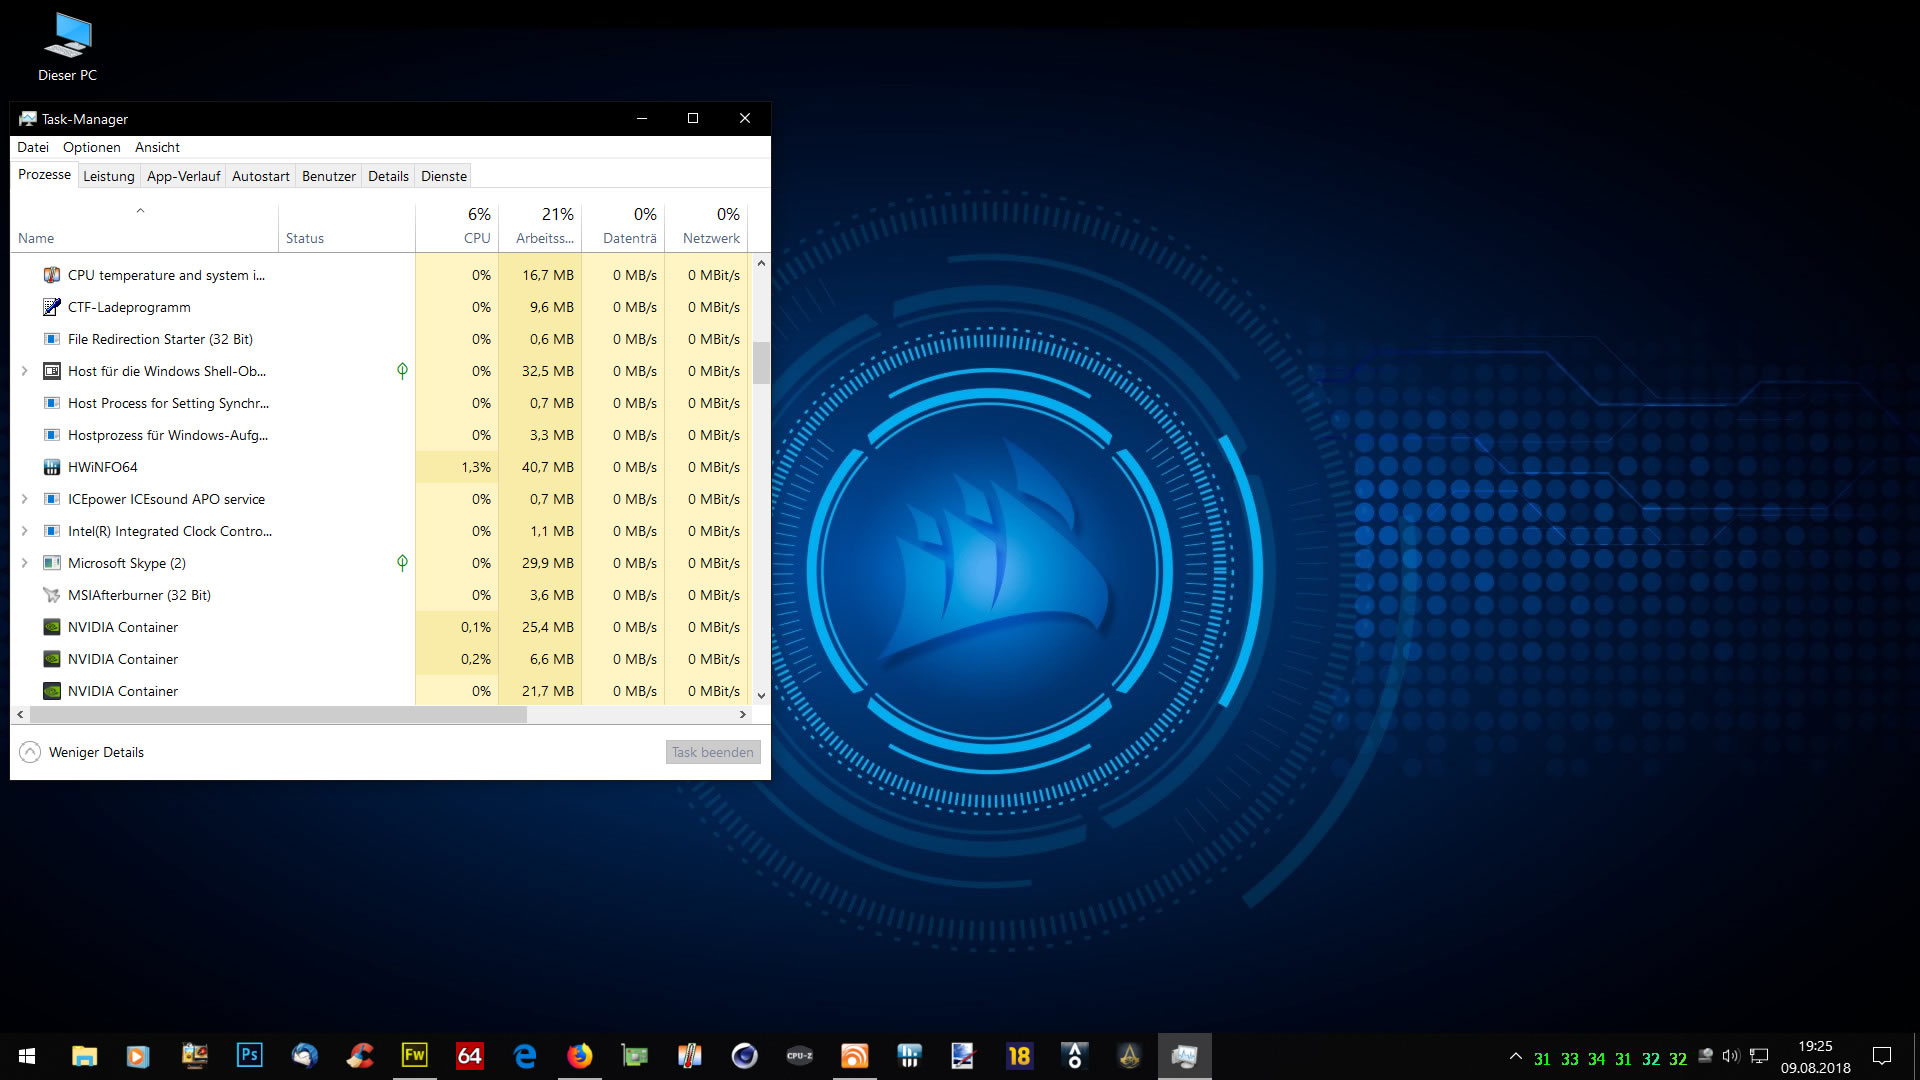The width and height of the screenshot is (1920, 1080).
Task: Launch Cinema 4D from the taskbar
Action: pyautogui.click(x=744, y=1056)
